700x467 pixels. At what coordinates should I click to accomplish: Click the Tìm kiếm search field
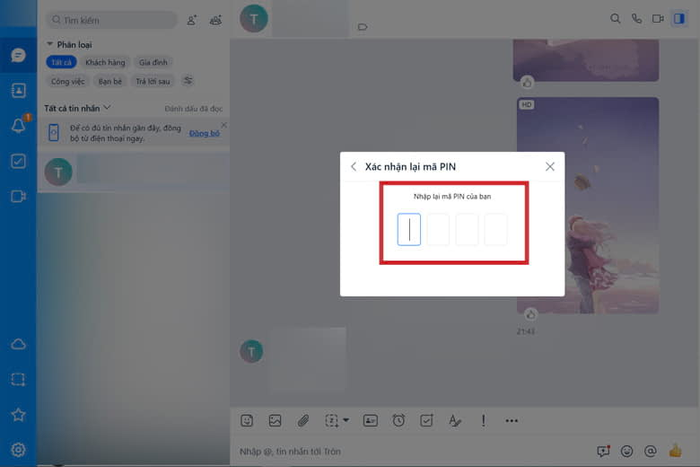pos(112,20)
